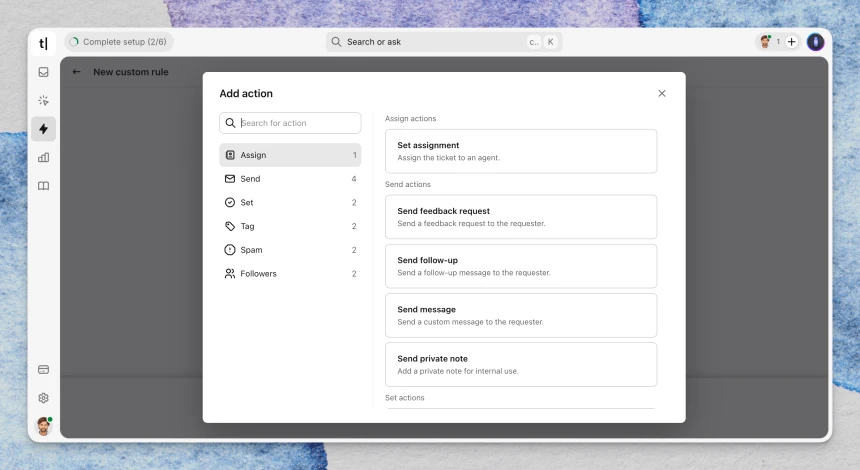
Task: Click the dark round avatar at top right
Action: [816, 42]
